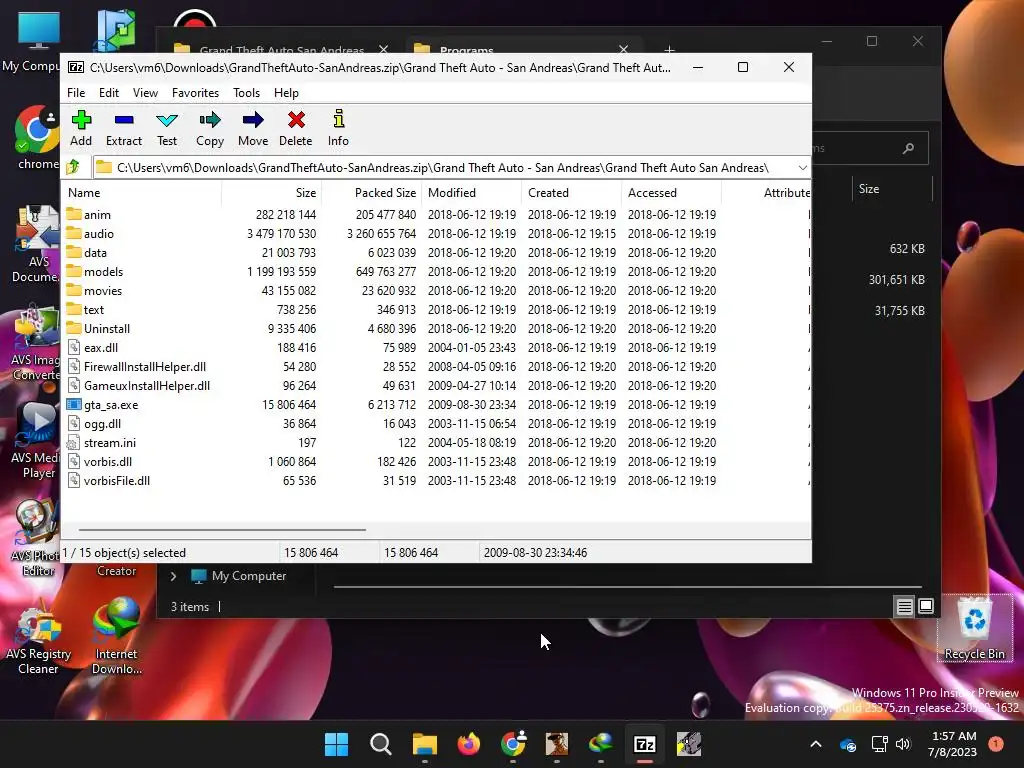Viewport: 1024px width, 768px height.
Task: Select the ogg.dll file
Action: click(102, 423)
